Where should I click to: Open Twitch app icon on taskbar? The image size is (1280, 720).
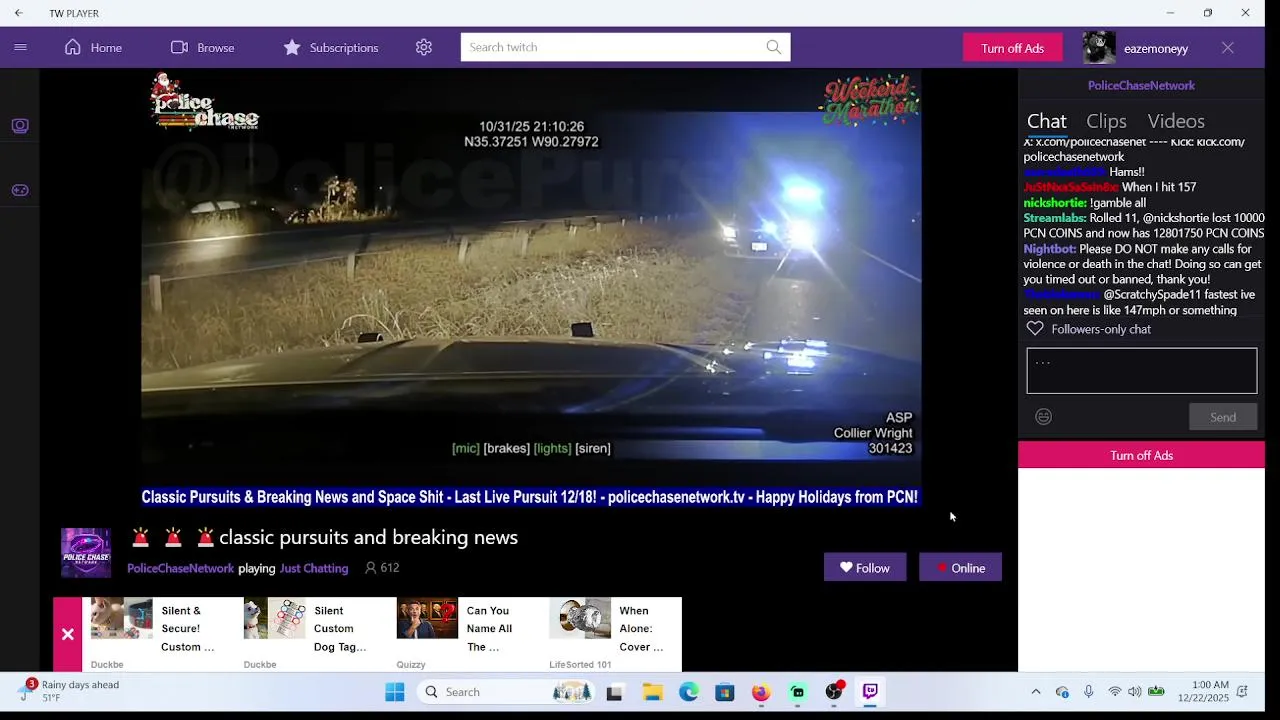coord(870,692)
